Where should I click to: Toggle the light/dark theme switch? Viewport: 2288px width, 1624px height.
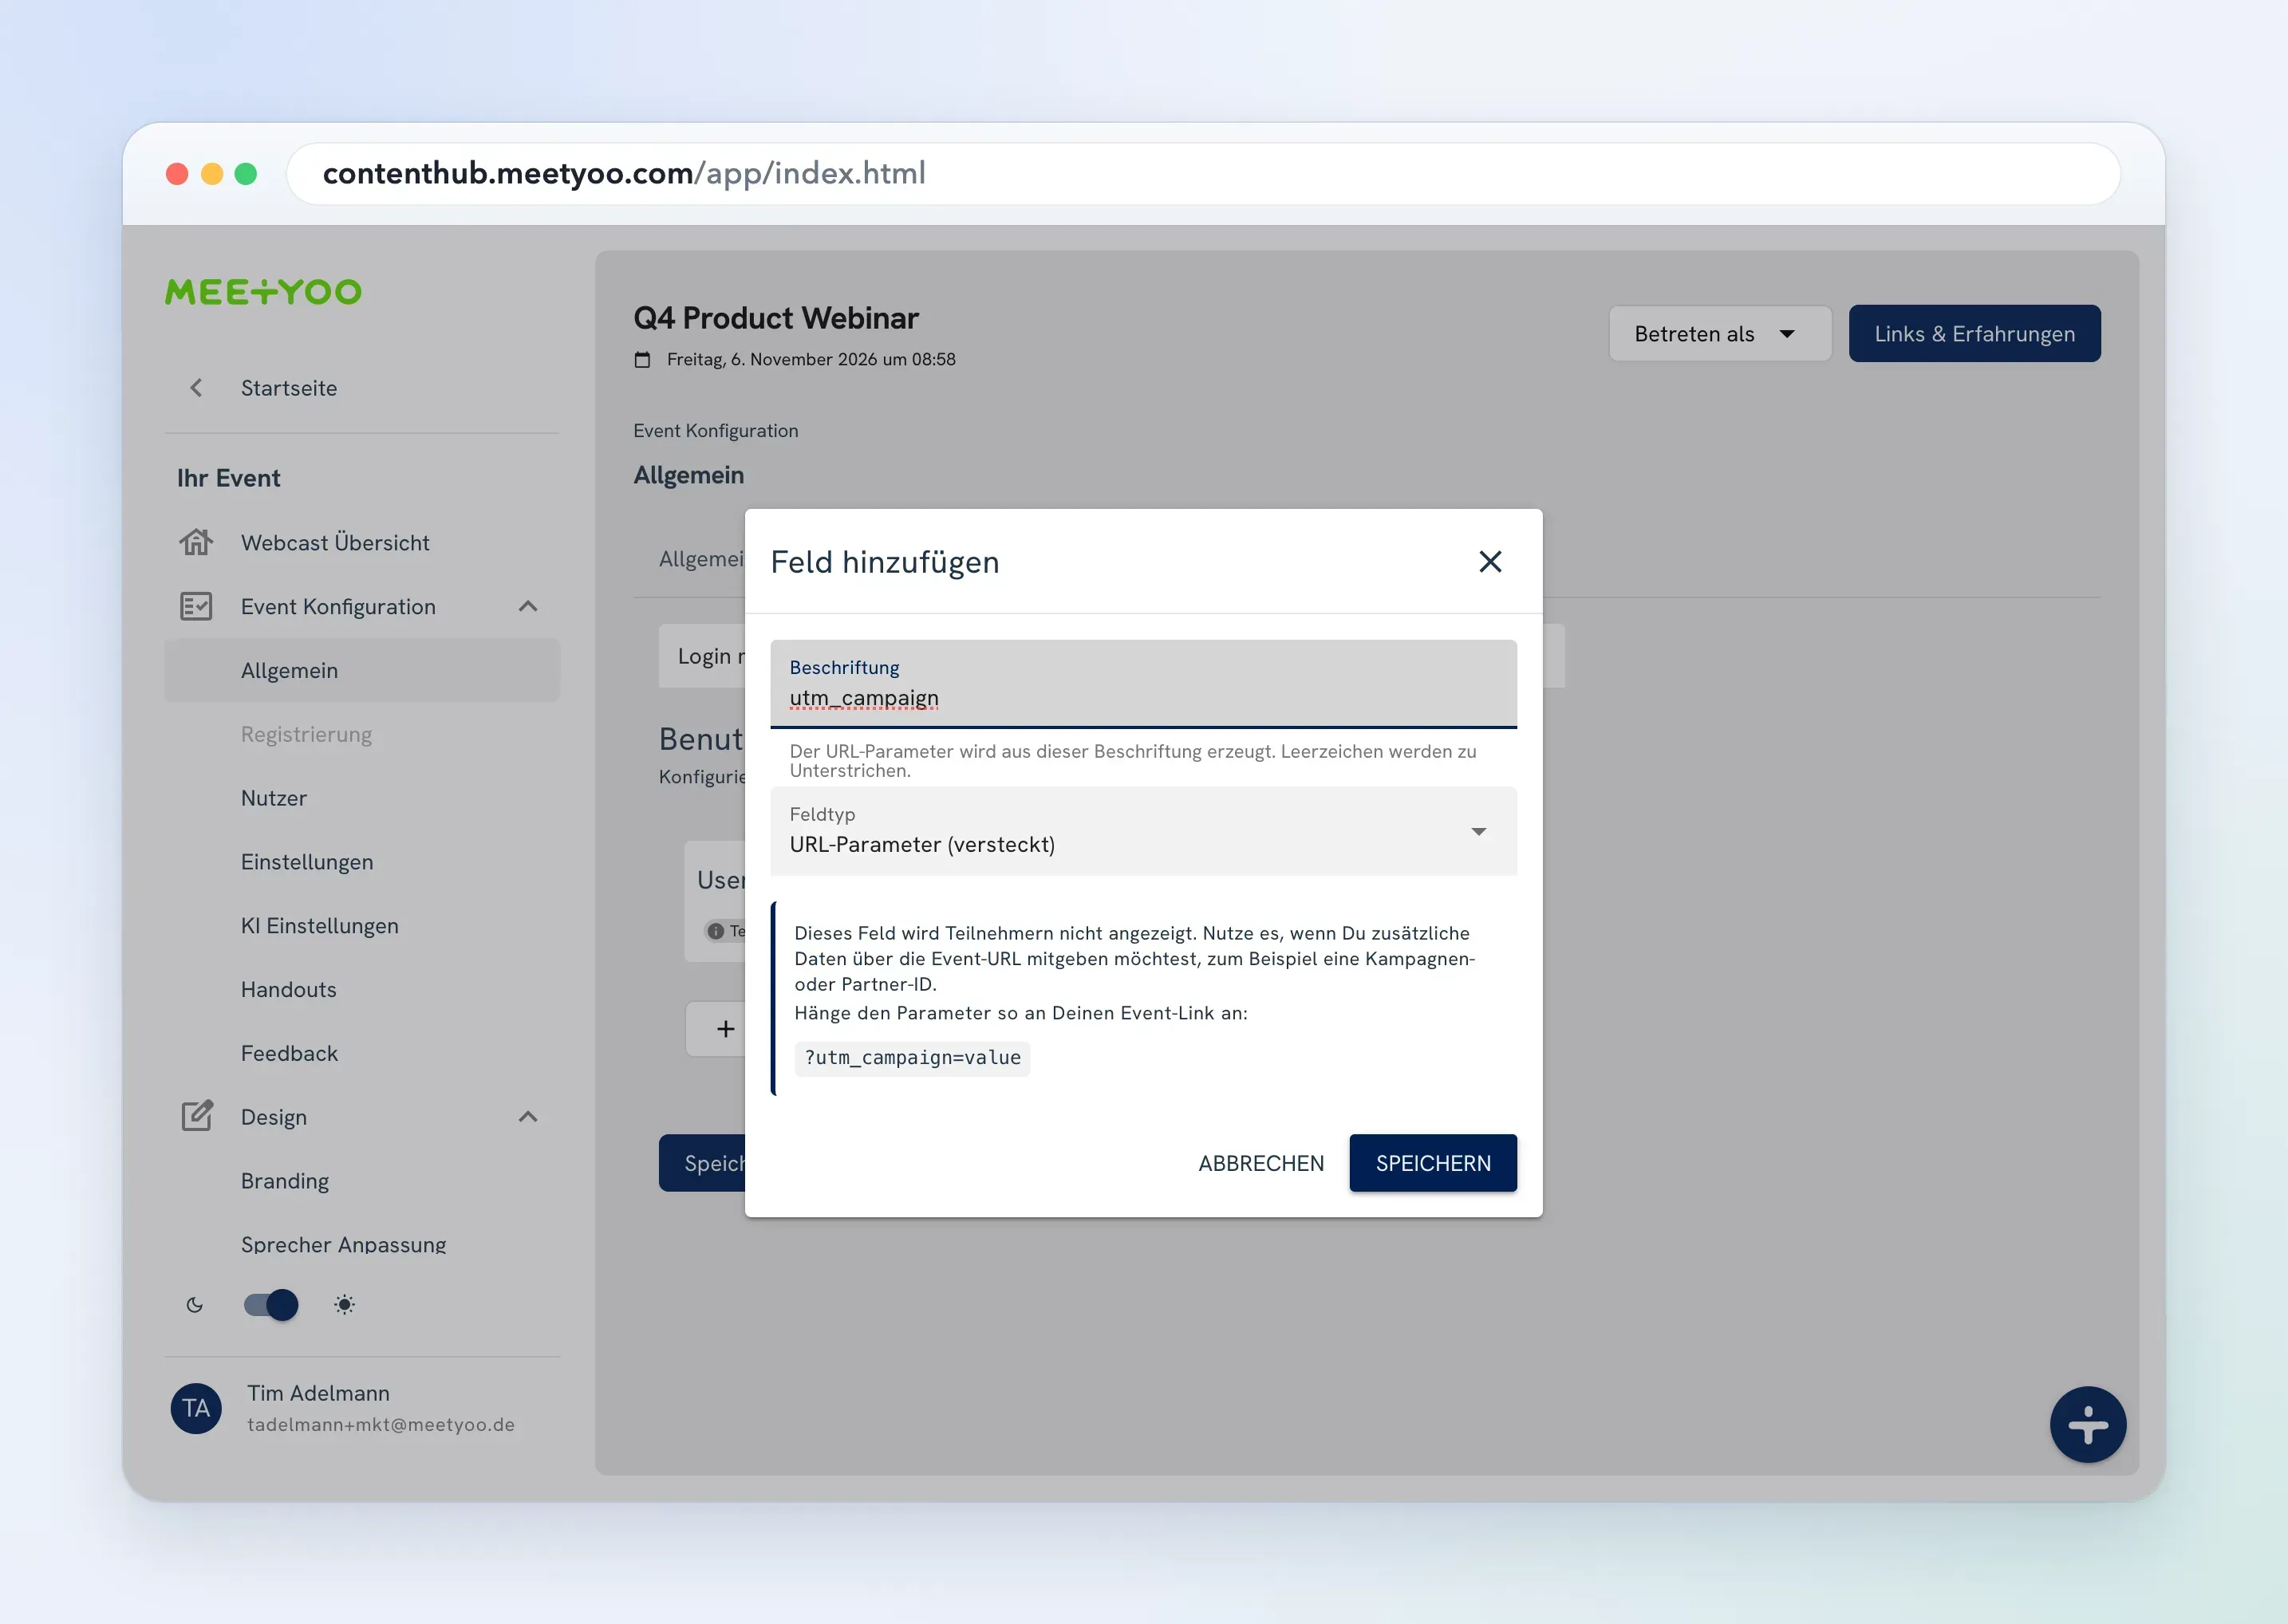(271, 1304)
